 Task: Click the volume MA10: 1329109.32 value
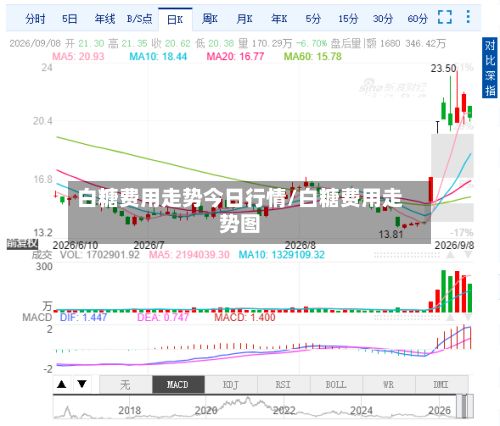(282, 255)
